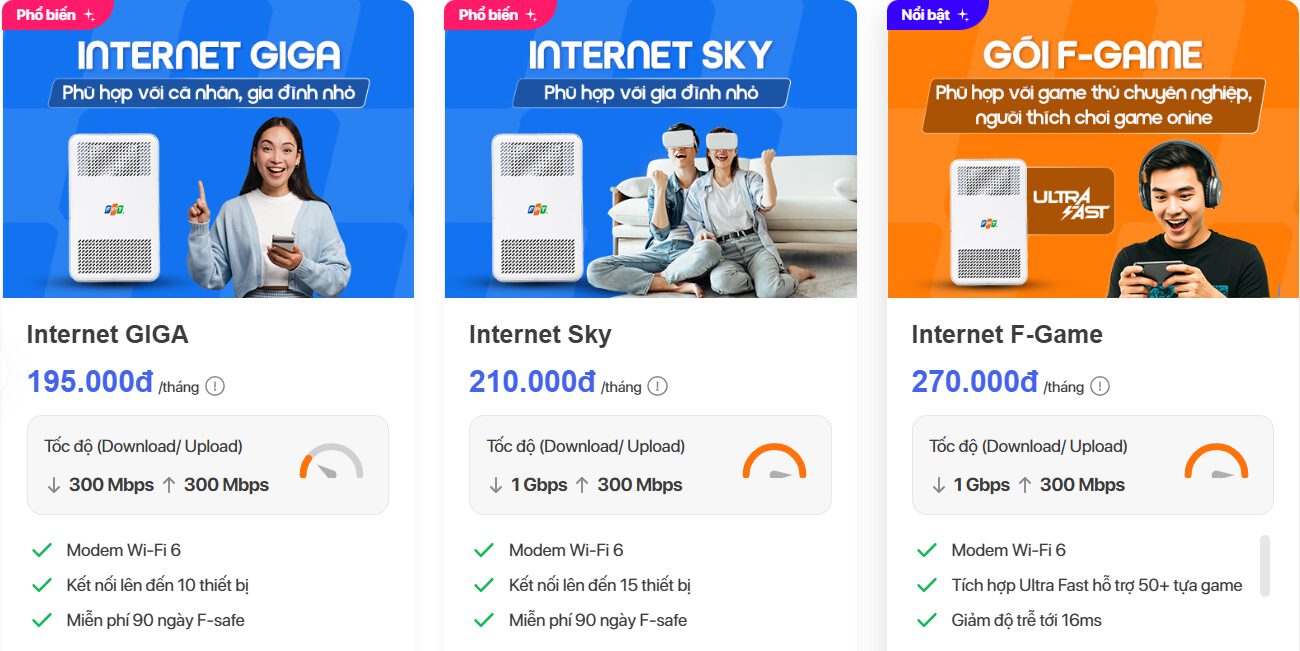
Task: Open the Internet GIGA plan link
Action: [107, 334]
